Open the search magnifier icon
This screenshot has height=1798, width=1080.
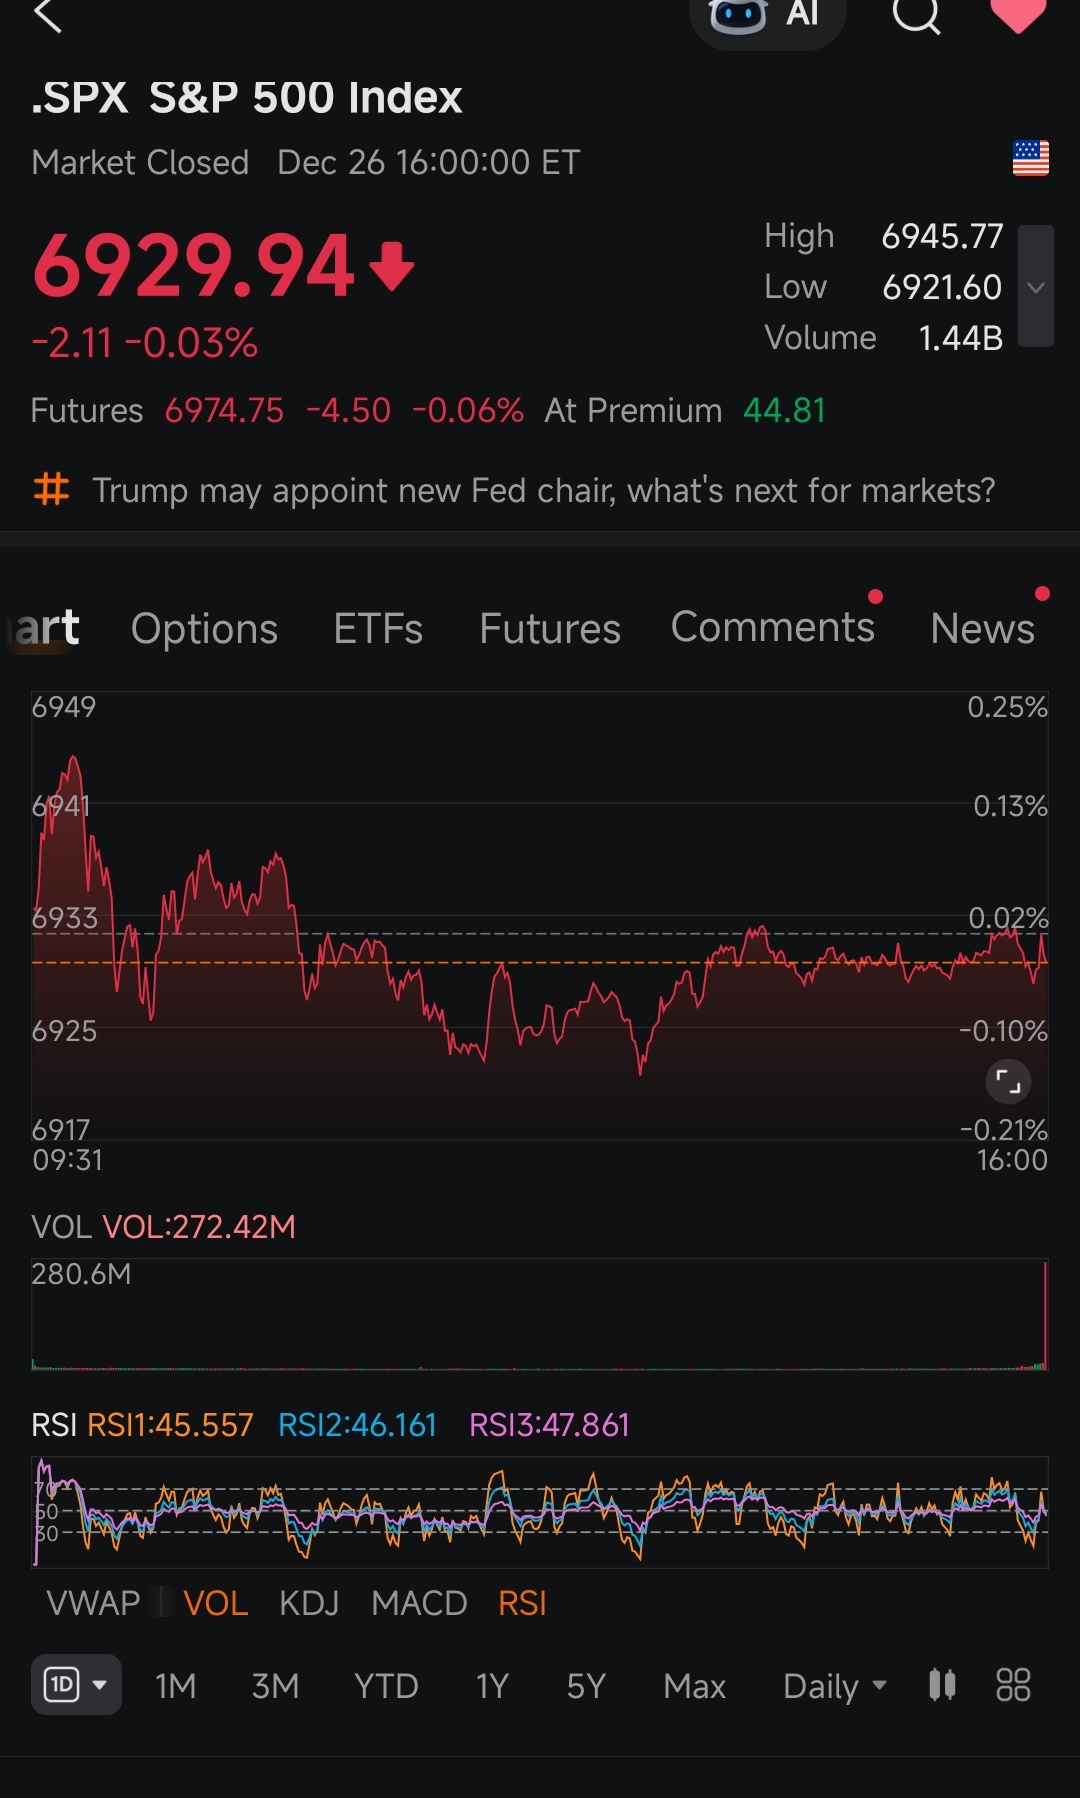click(x=917, y=14)
